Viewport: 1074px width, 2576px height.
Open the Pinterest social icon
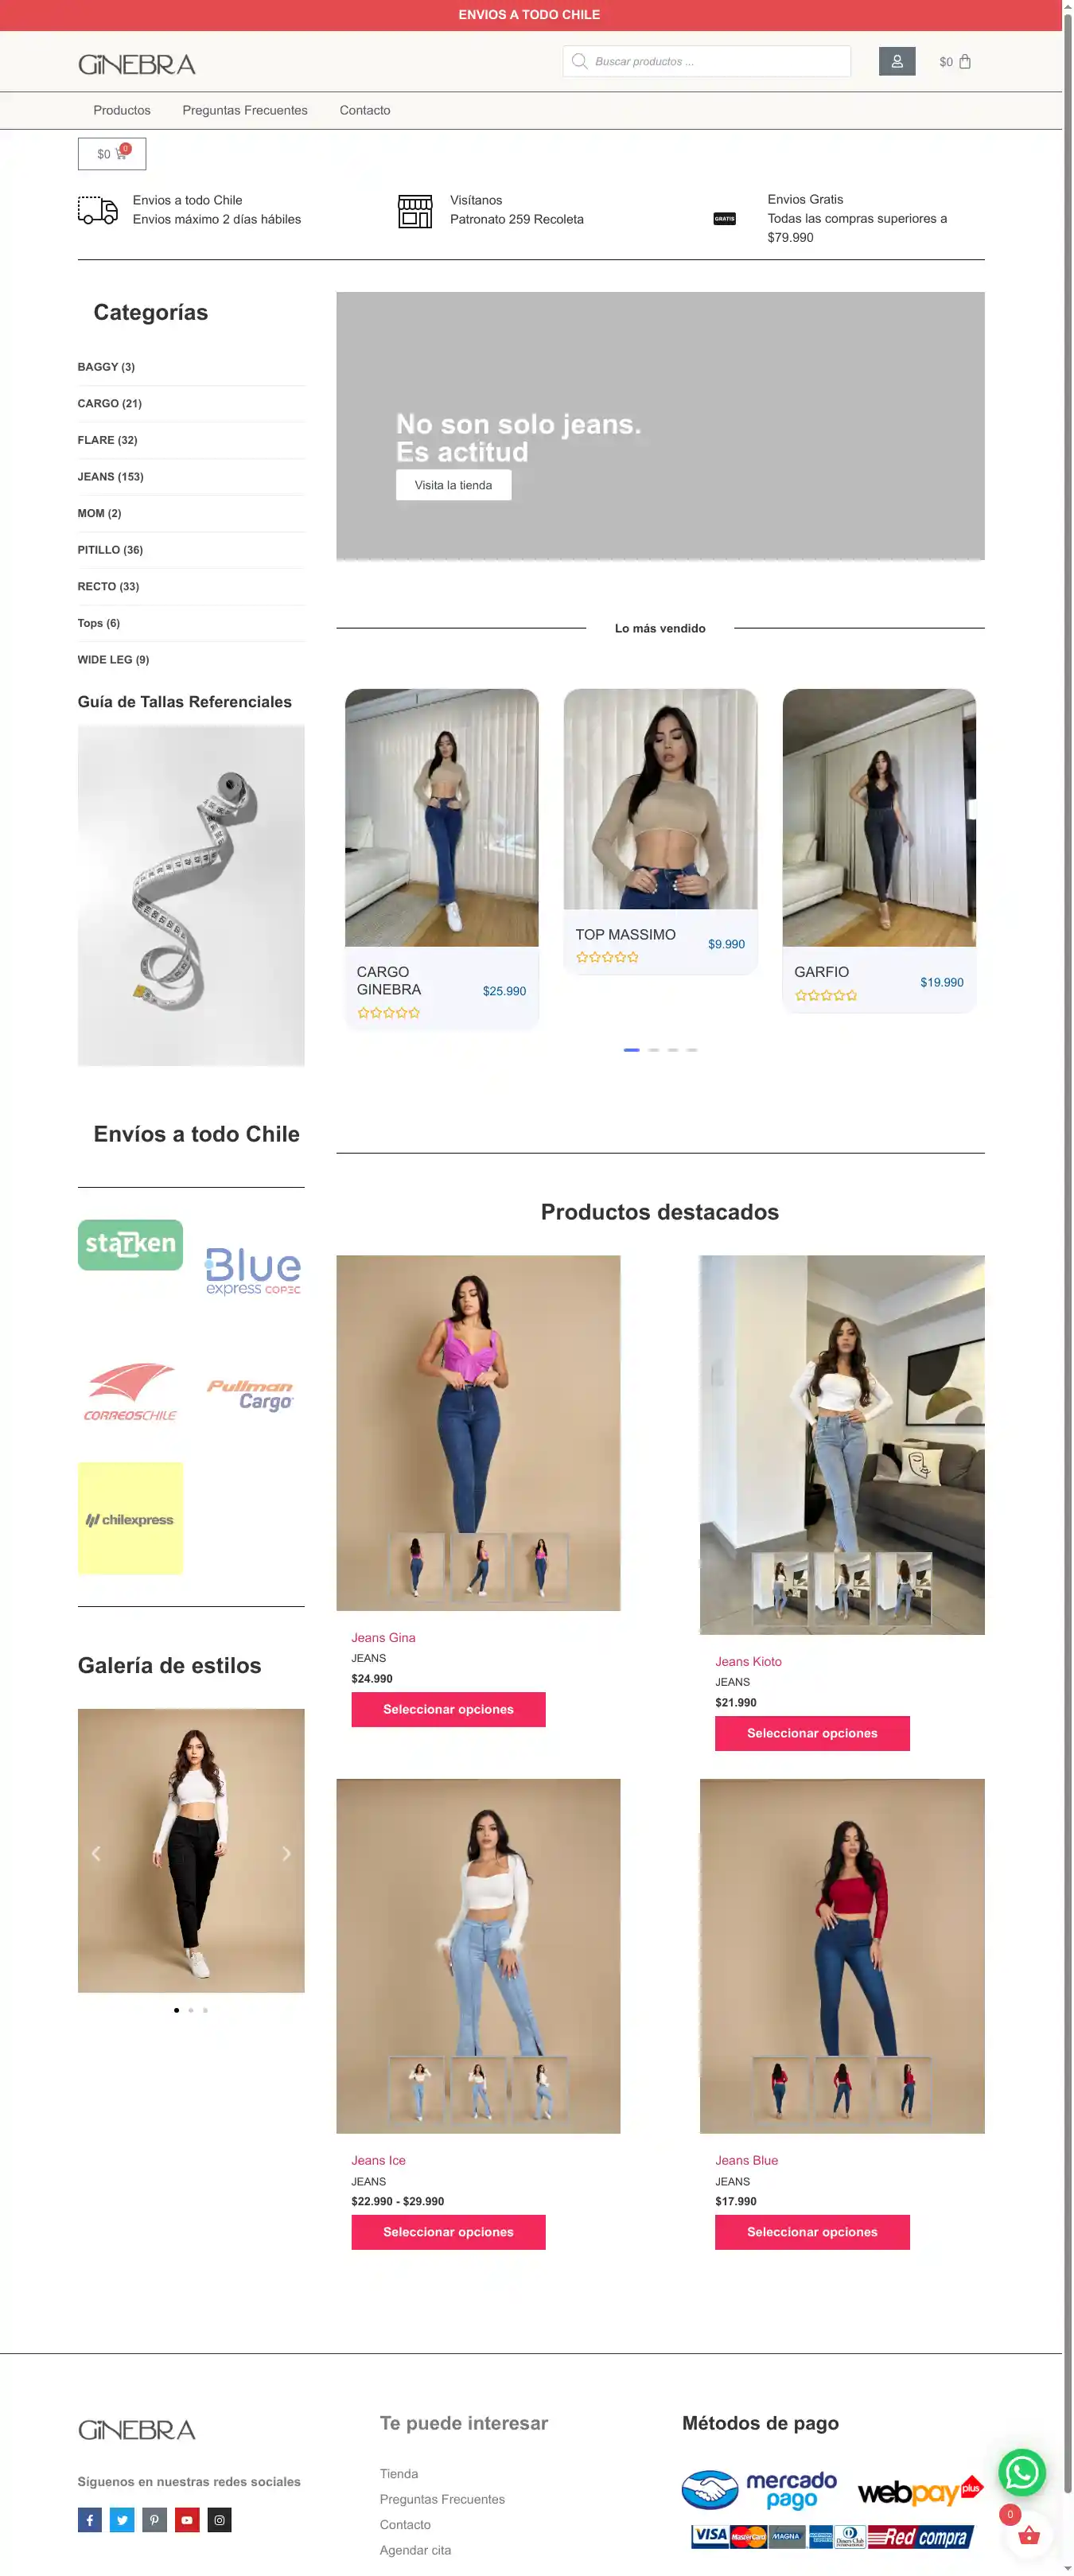(x=154, y=2519)
